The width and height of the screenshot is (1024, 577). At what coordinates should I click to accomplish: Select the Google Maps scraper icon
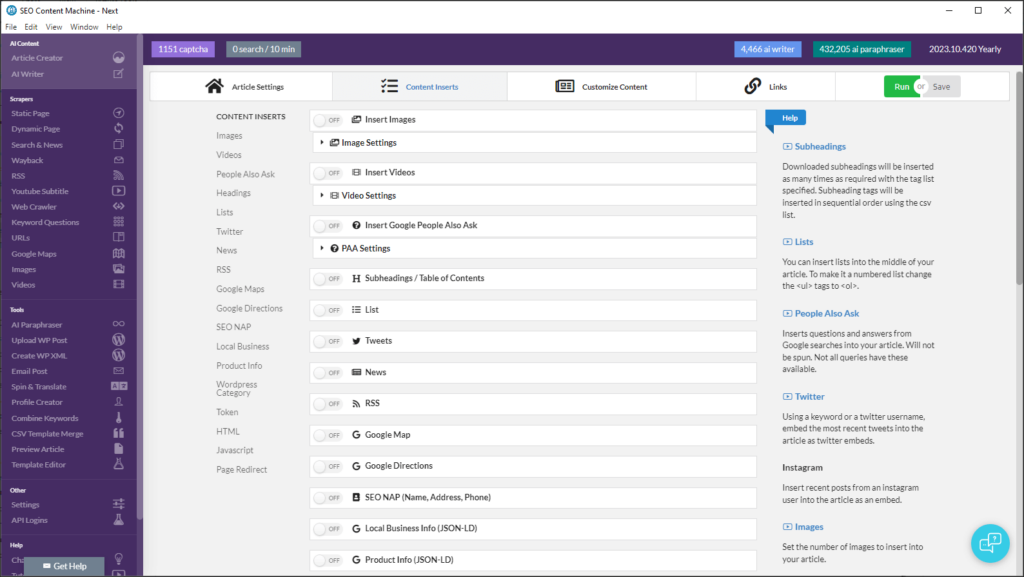click(x=118, y=253)
